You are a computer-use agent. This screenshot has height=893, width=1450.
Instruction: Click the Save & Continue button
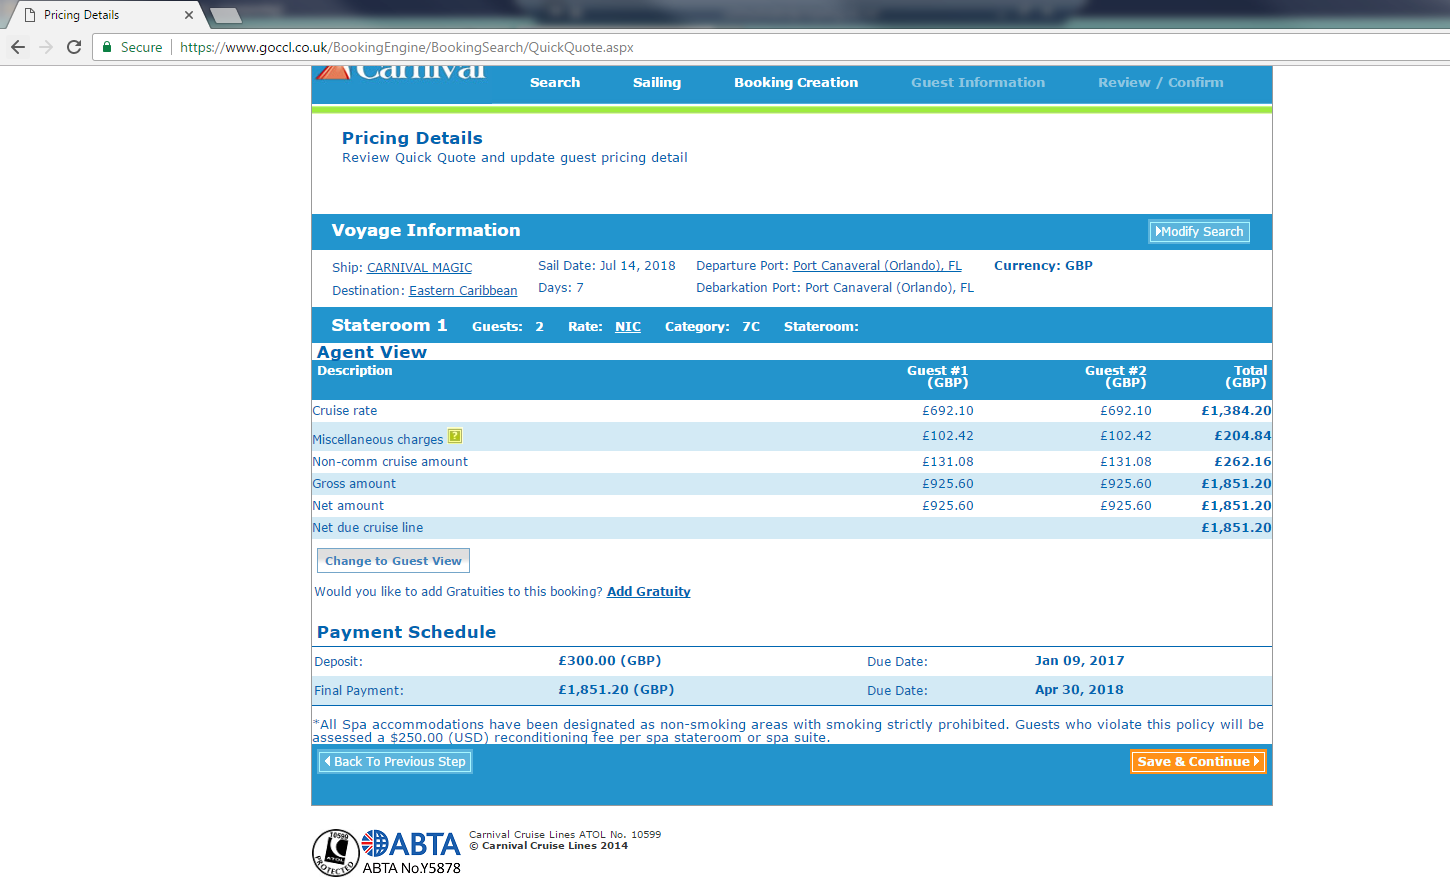pyautogui.click(x=1198, y=762)
